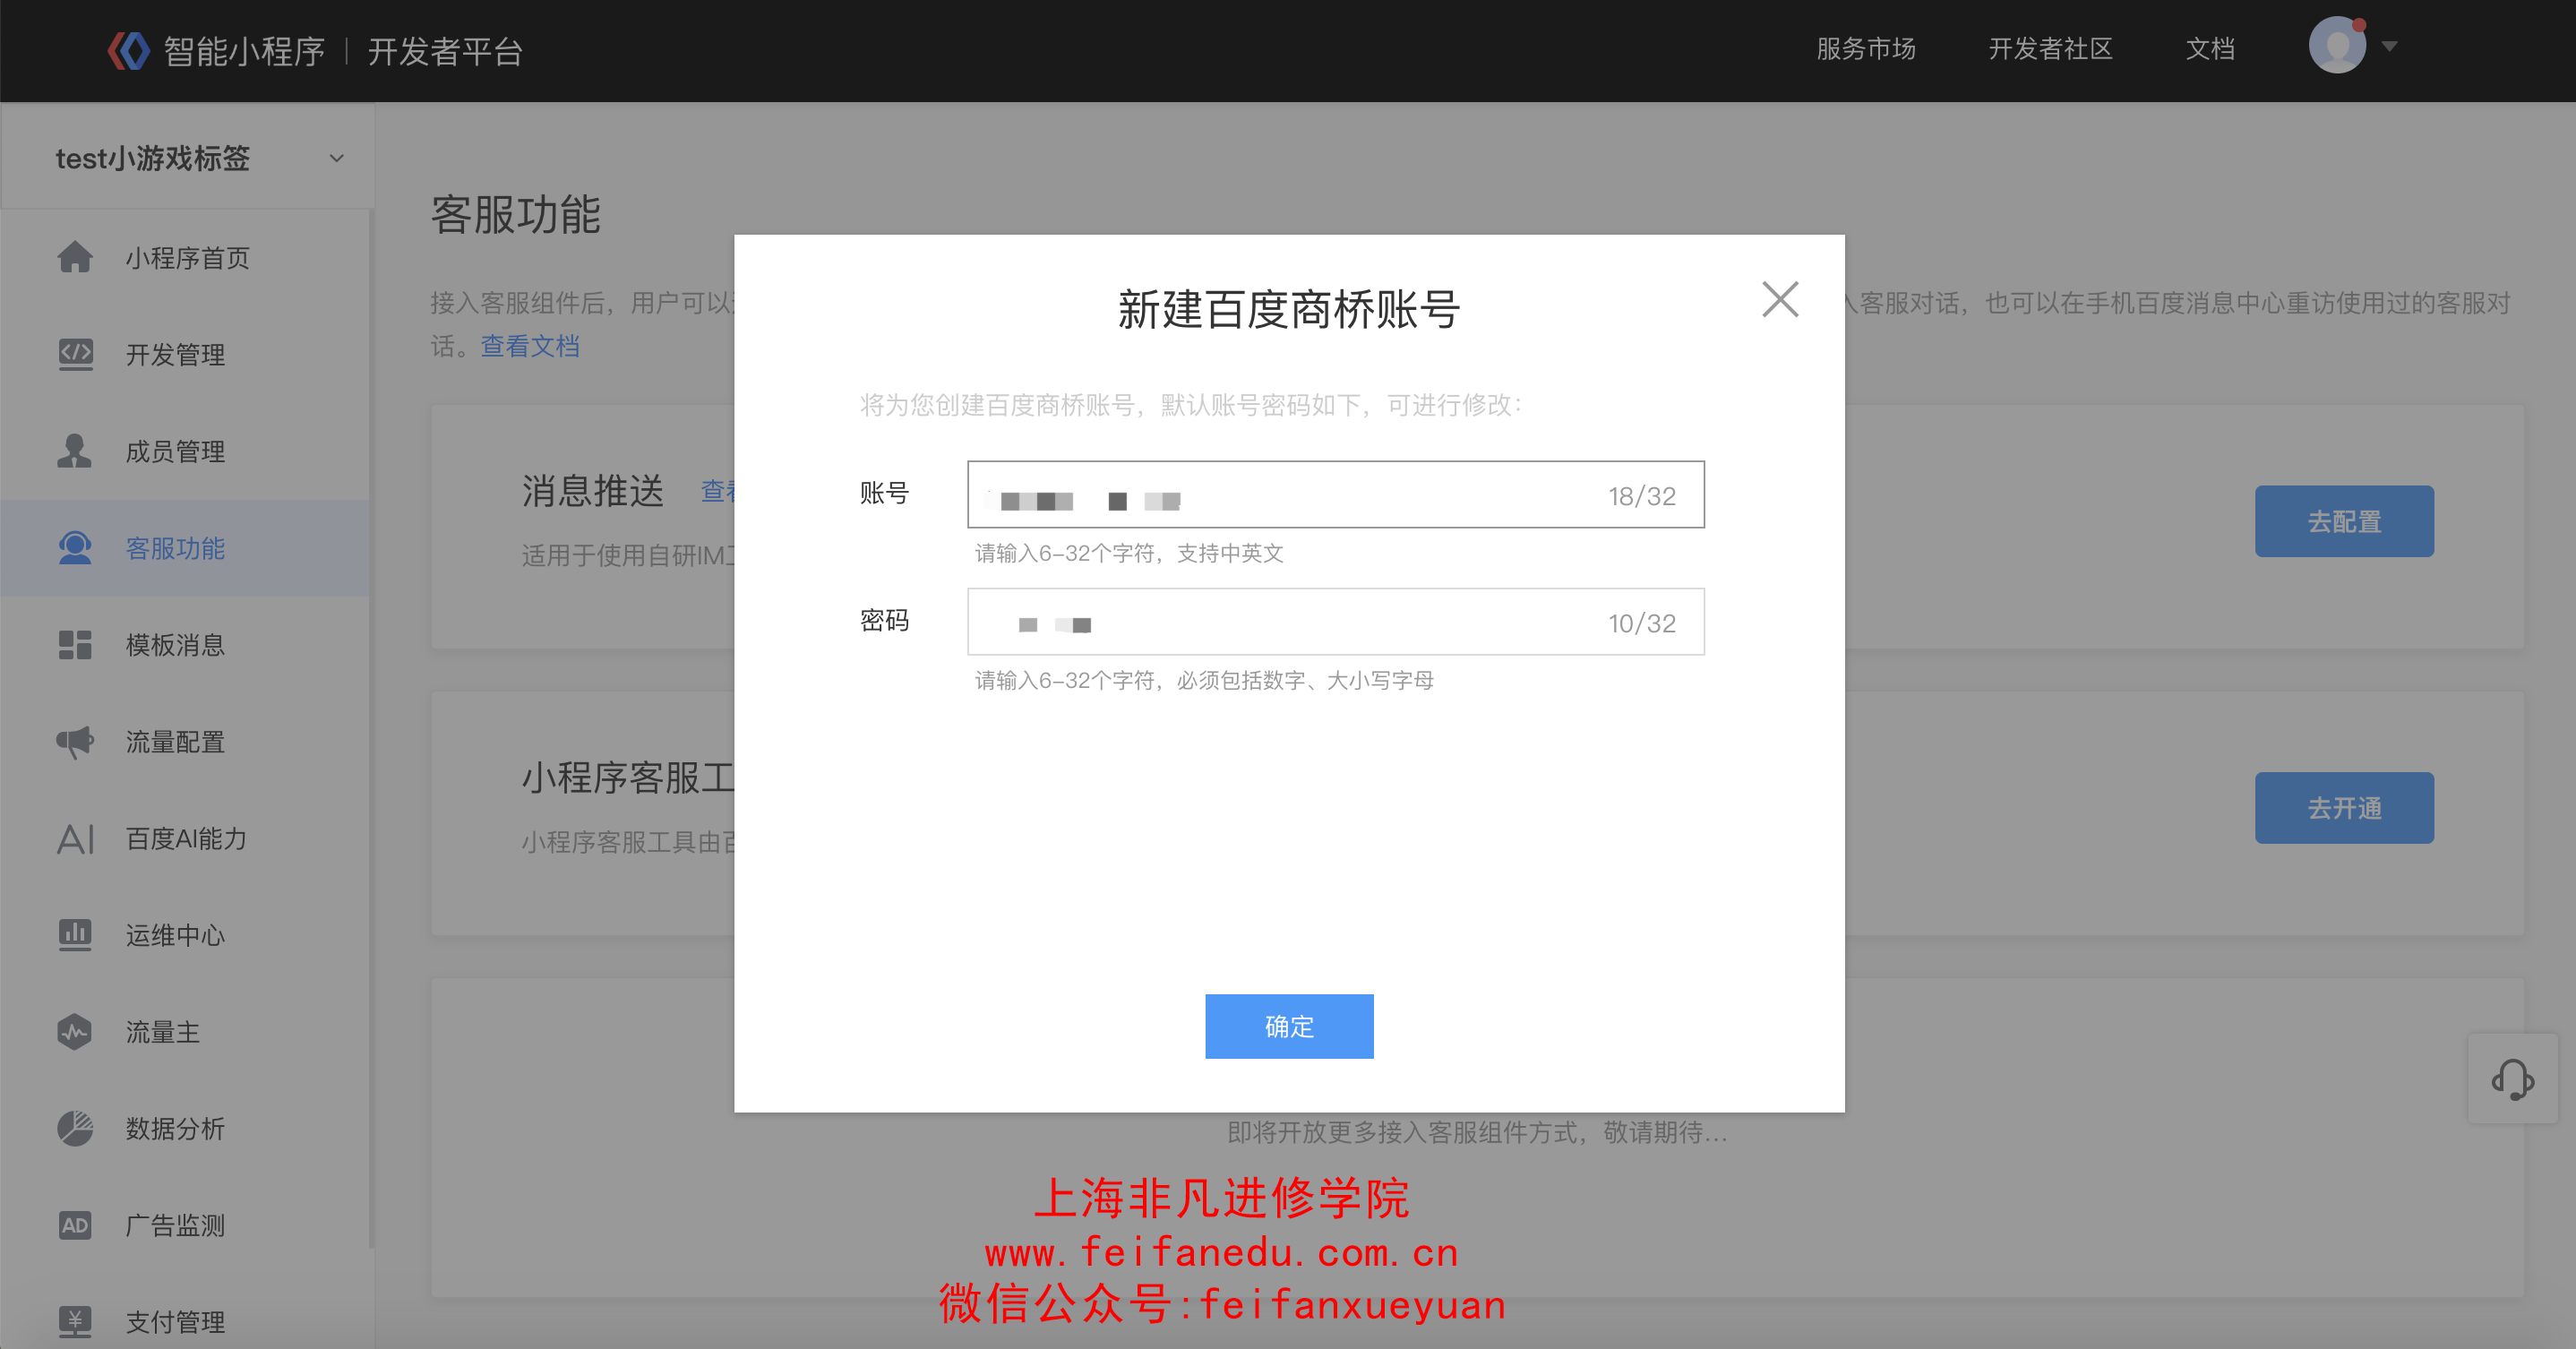This screenshot has width=2576, height=1349.
Task: Click the AD icon beside 广告监测
Action: click(75, 1225)
